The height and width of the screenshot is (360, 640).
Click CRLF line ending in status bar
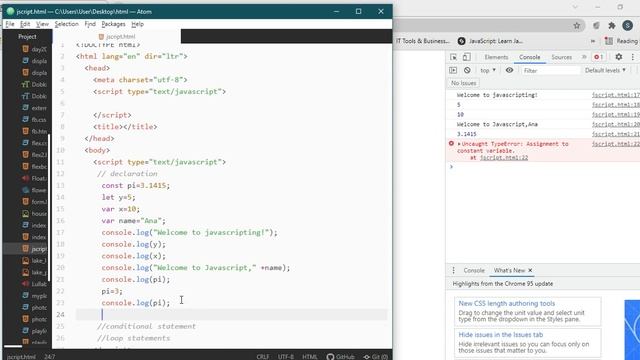pos(262,357)
